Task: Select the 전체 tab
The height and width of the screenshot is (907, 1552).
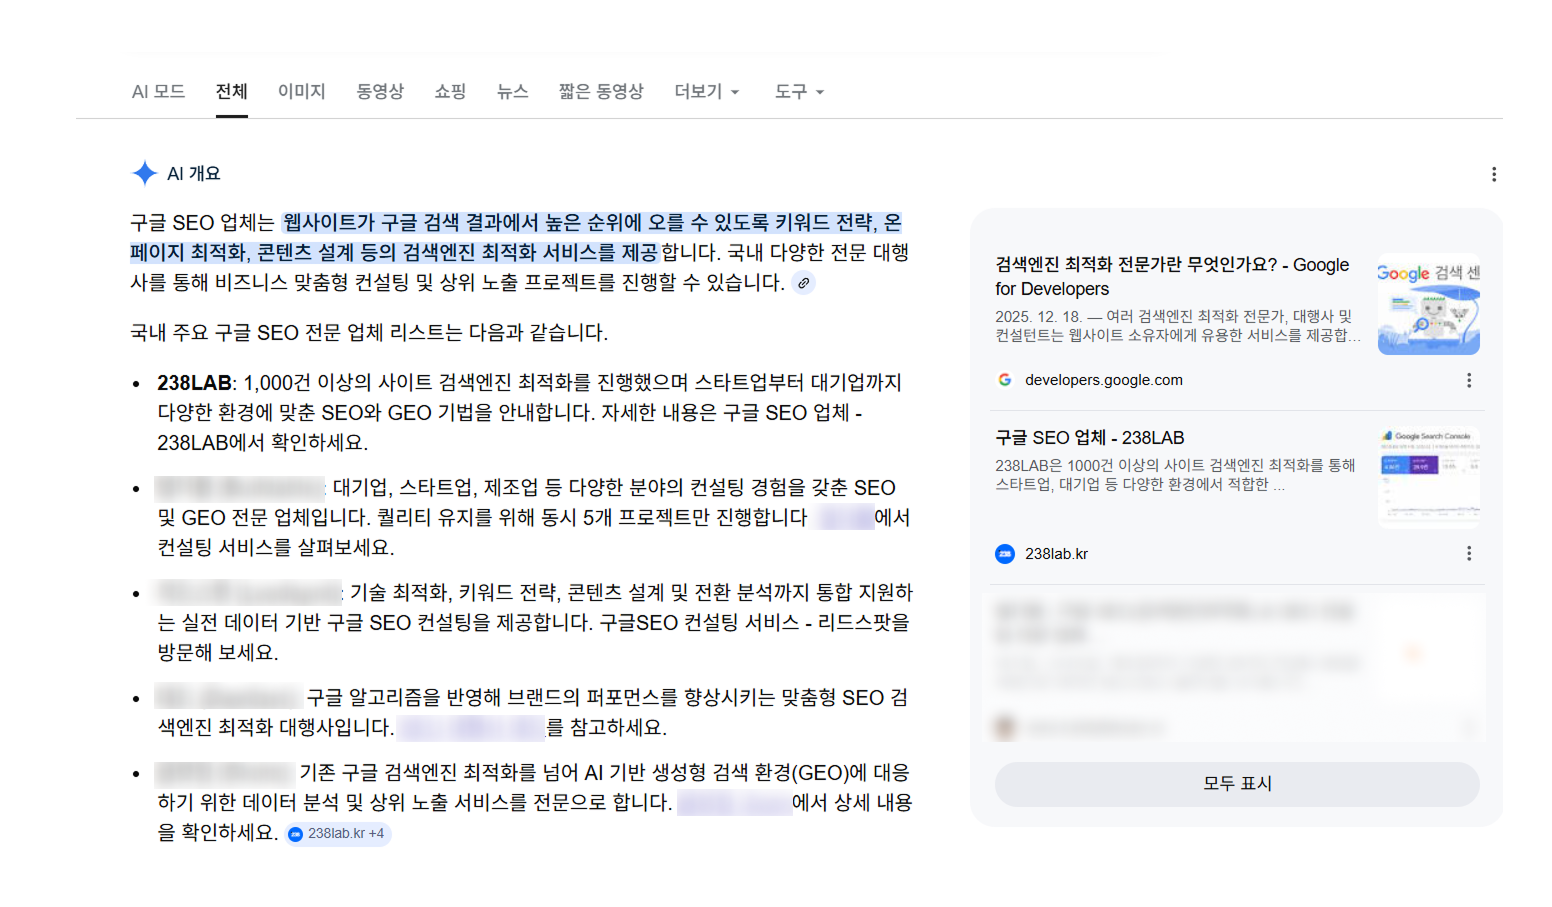Action: point(232,91)
